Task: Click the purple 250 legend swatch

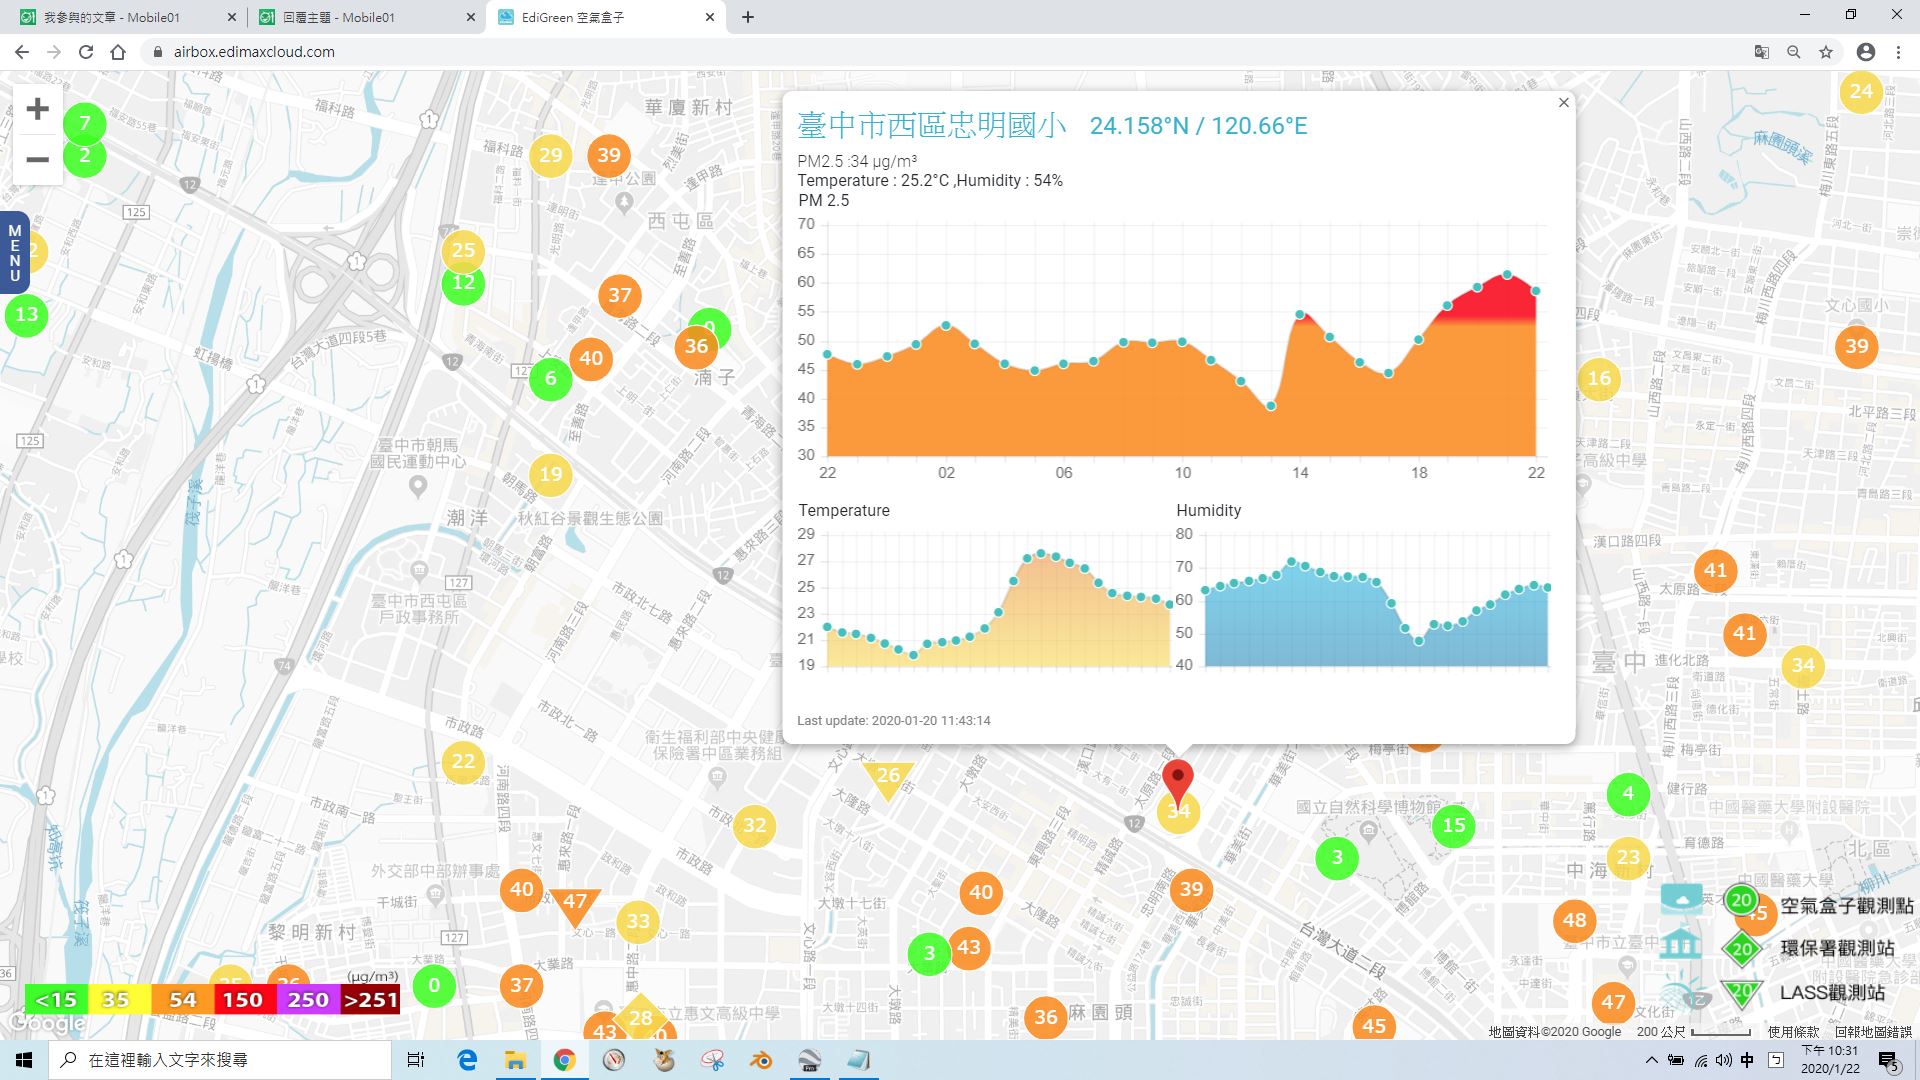Action: click(308, 1000)
